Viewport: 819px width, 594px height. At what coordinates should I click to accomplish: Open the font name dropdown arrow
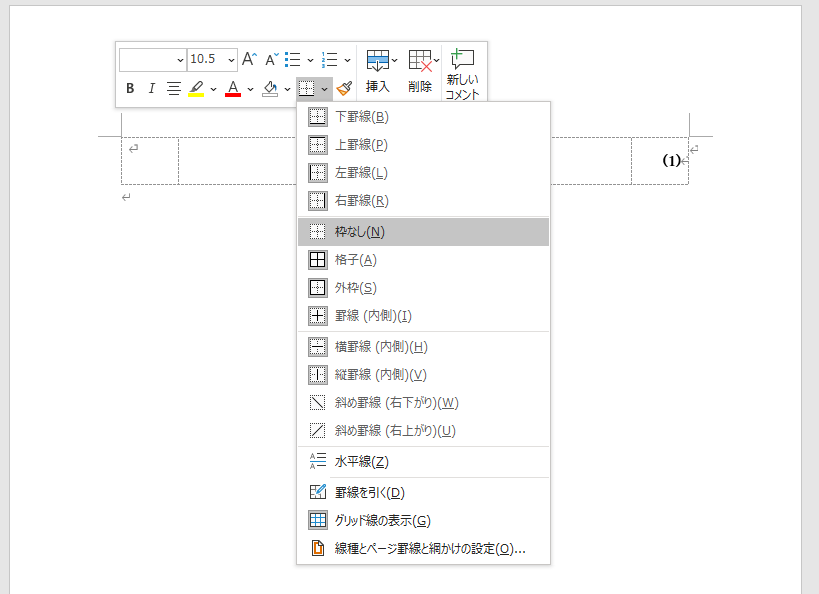[x=180, y=60]
